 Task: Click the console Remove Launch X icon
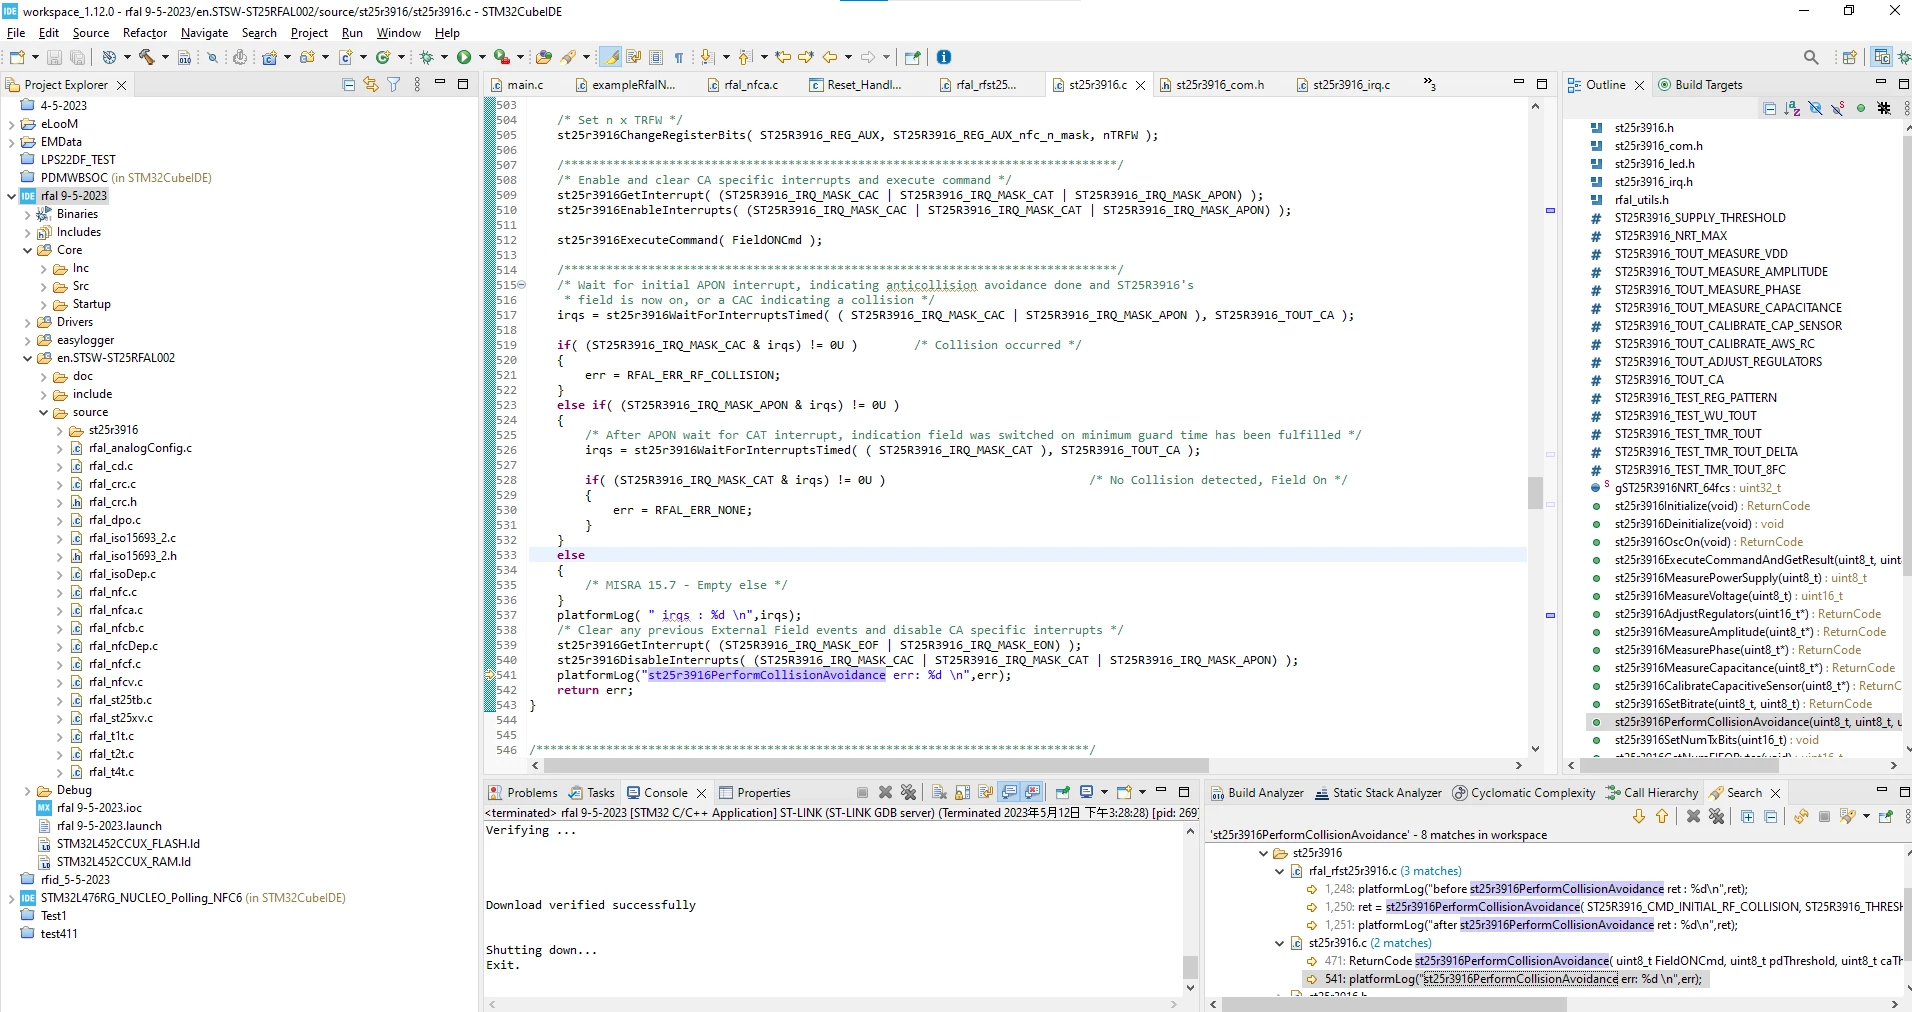point(885,792)
